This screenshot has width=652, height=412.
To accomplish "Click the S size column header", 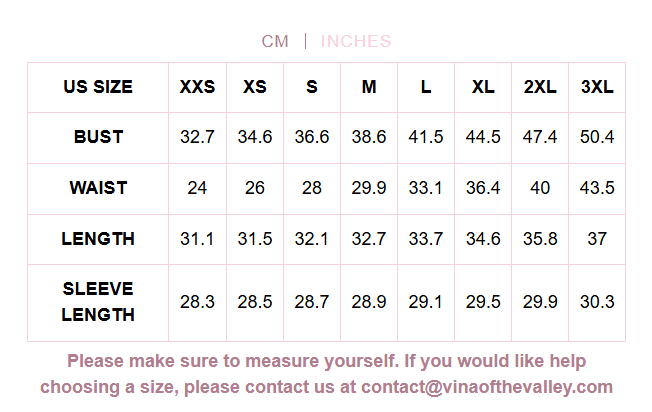I will (312, 87).
